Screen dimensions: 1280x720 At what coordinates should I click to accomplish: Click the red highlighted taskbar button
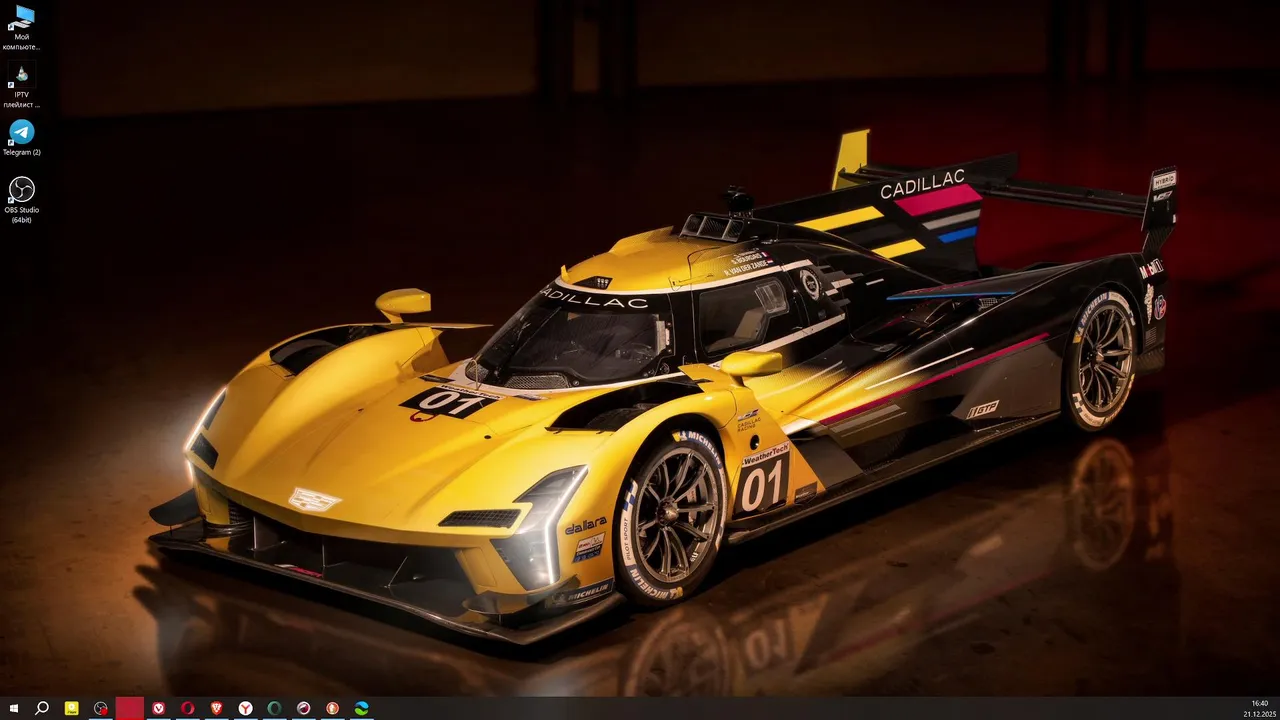tap(130, 708)
